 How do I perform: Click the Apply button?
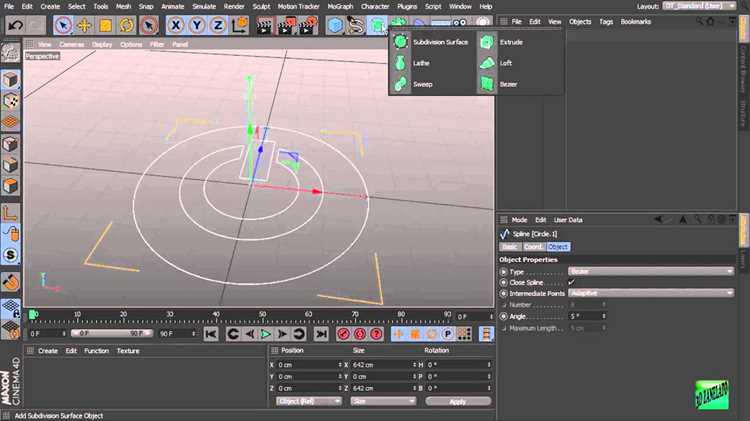click(x=458, y=401)
